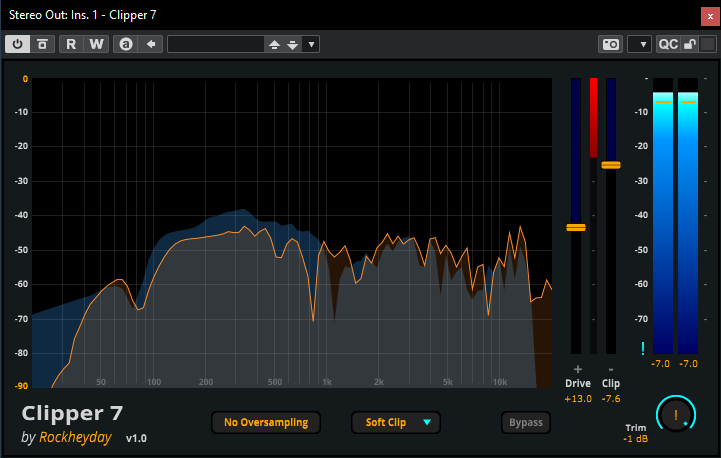721x458 pixels.
Task: Click the 10k frequency label on spectrum
Action: click(500, 382)
